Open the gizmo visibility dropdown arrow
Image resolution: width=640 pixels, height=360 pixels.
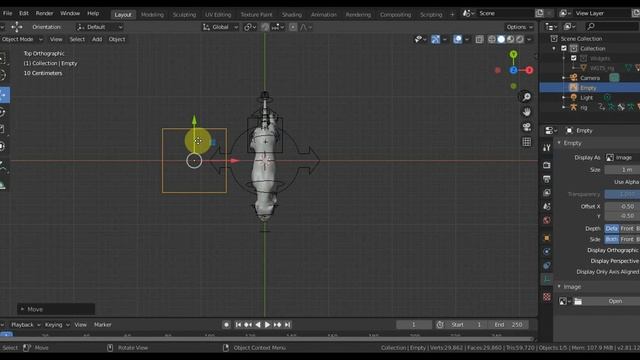click(444, 39)
